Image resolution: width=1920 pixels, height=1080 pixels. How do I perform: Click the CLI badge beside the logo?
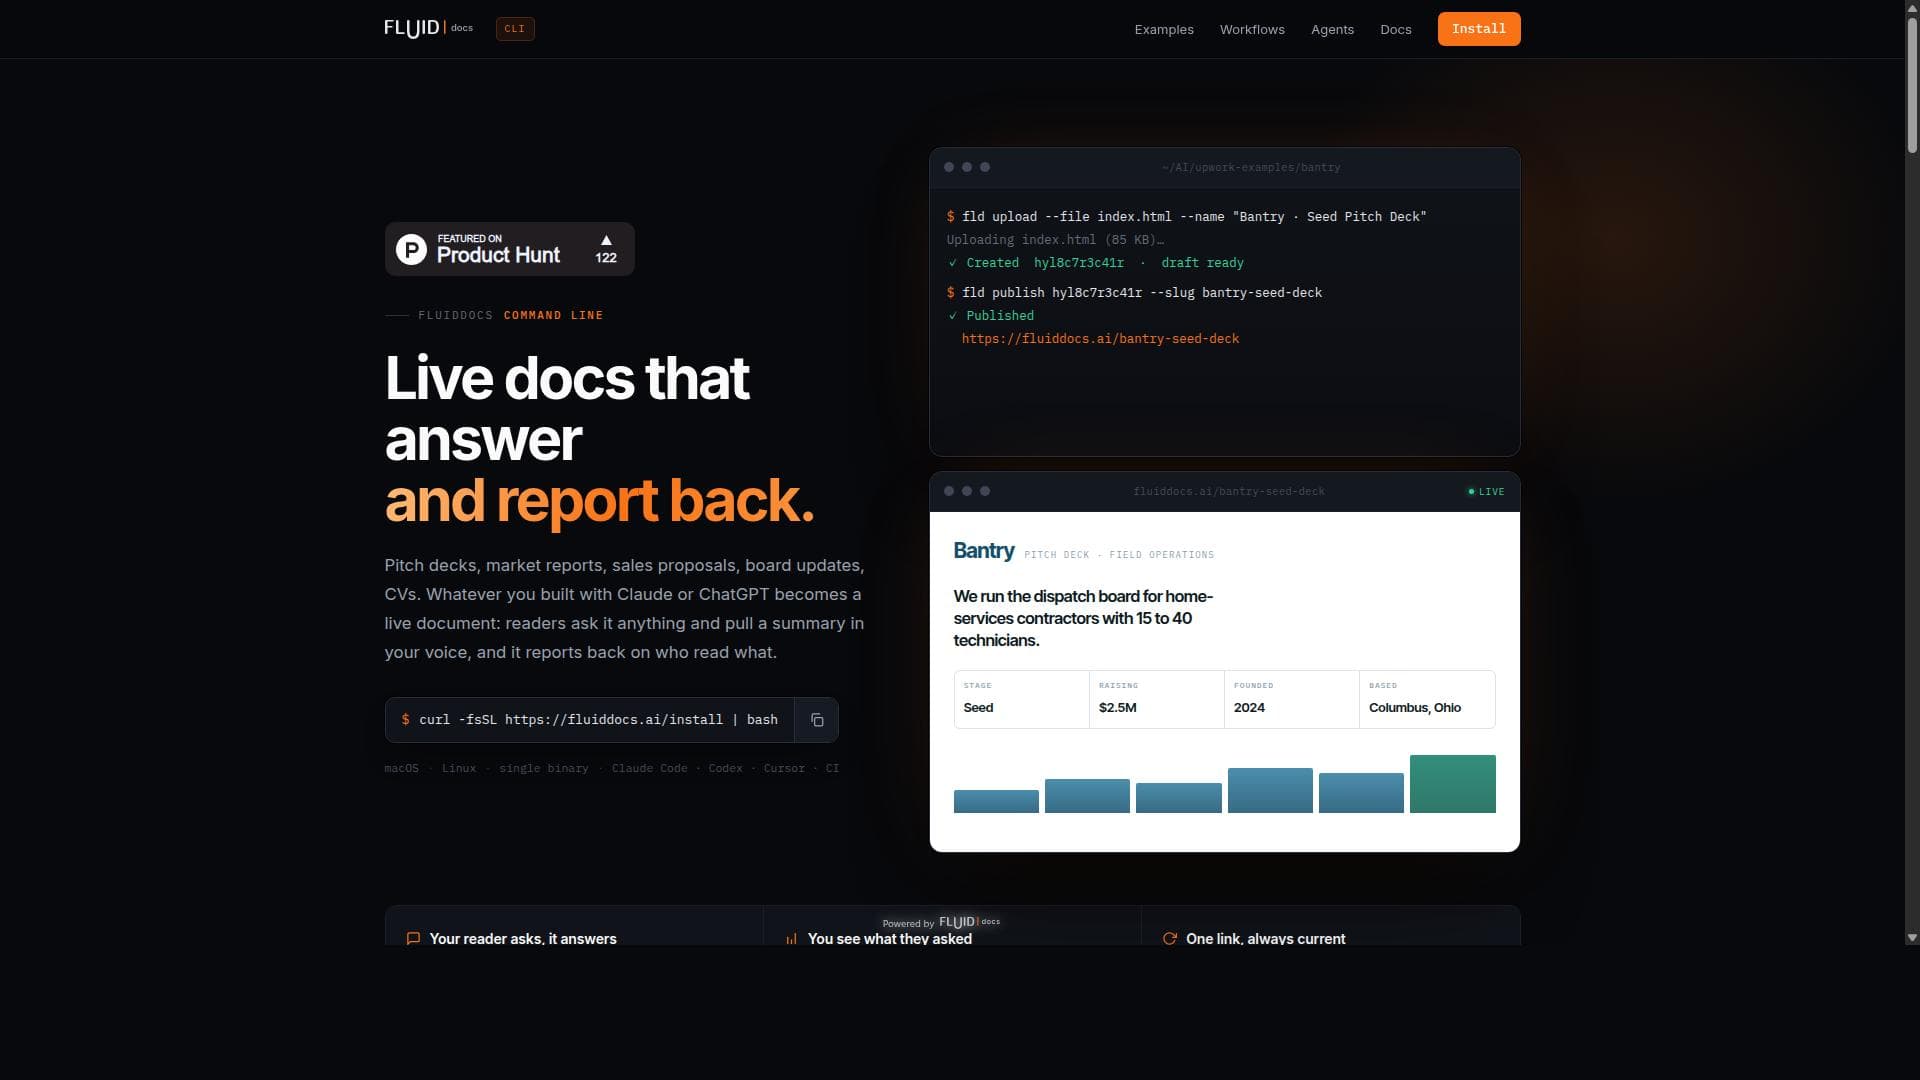pos(515,29)
